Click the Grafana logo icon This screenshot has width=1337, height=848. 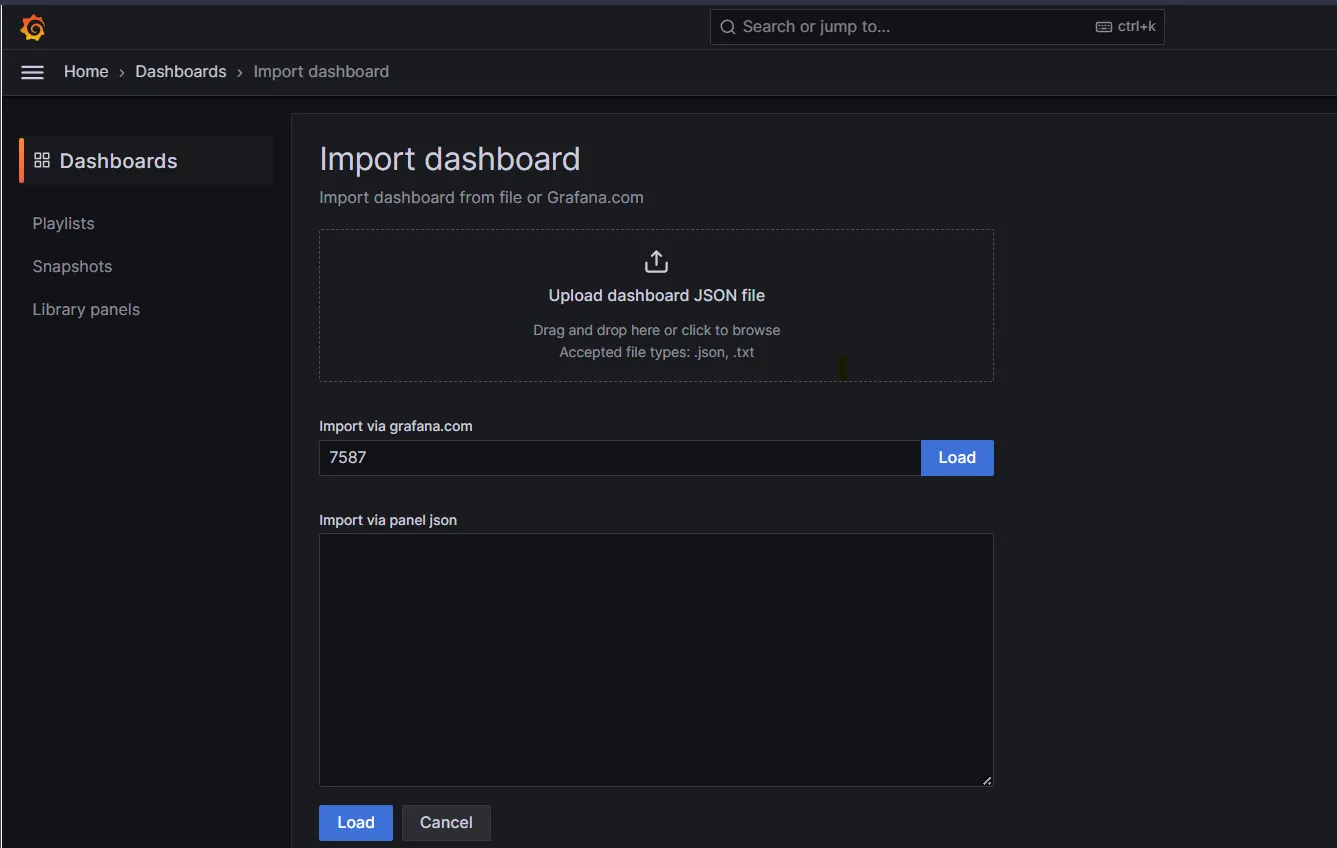click(x=33, y=28)
